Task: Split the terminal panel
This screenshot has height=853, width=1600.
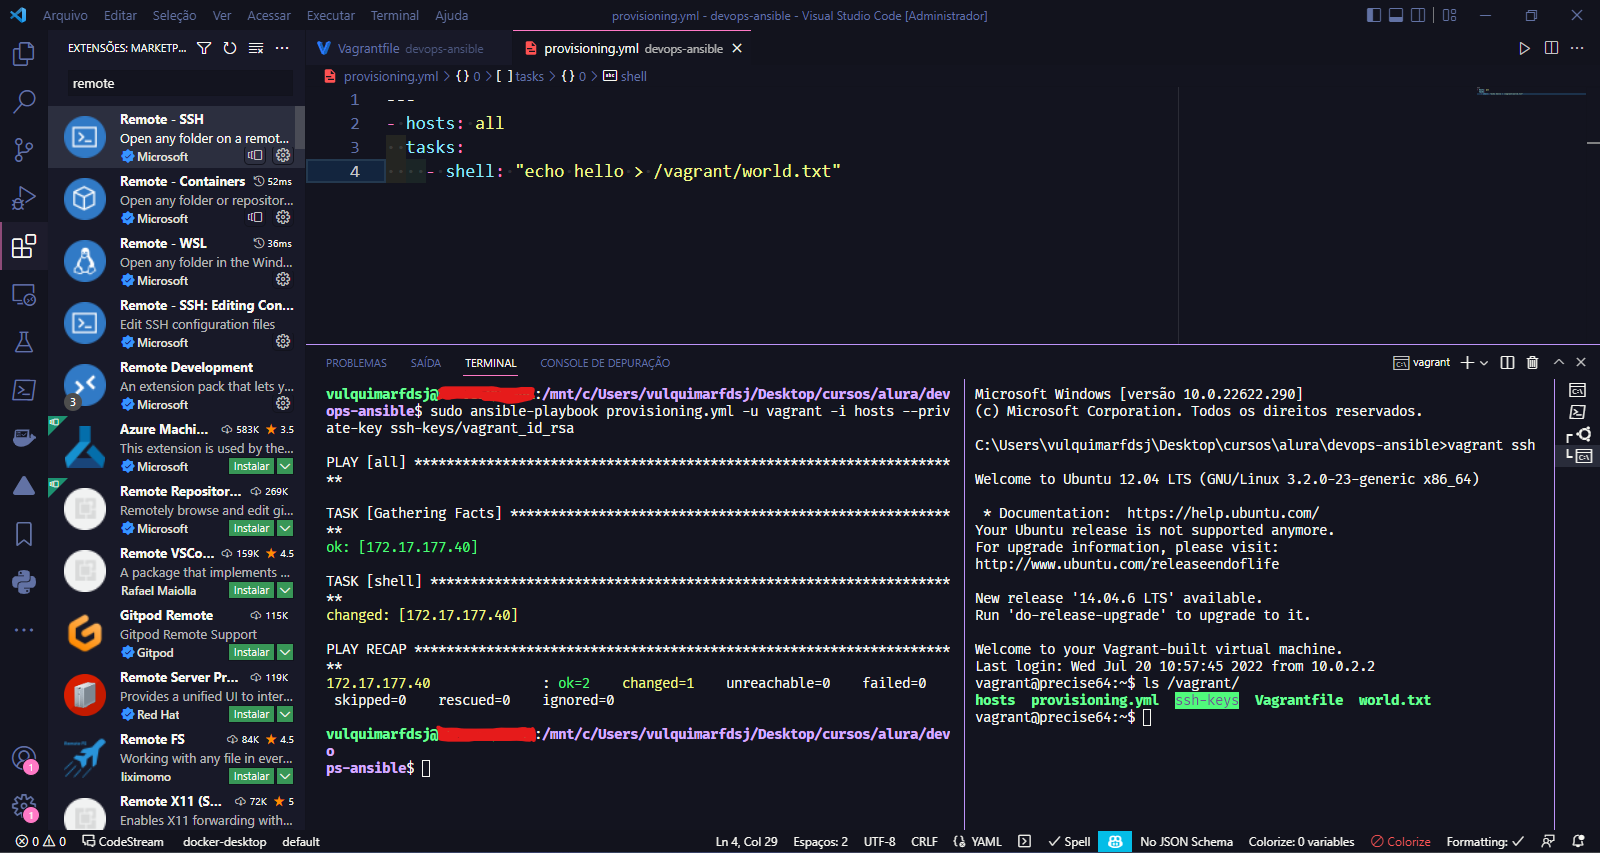Action: coord(1507,362)
